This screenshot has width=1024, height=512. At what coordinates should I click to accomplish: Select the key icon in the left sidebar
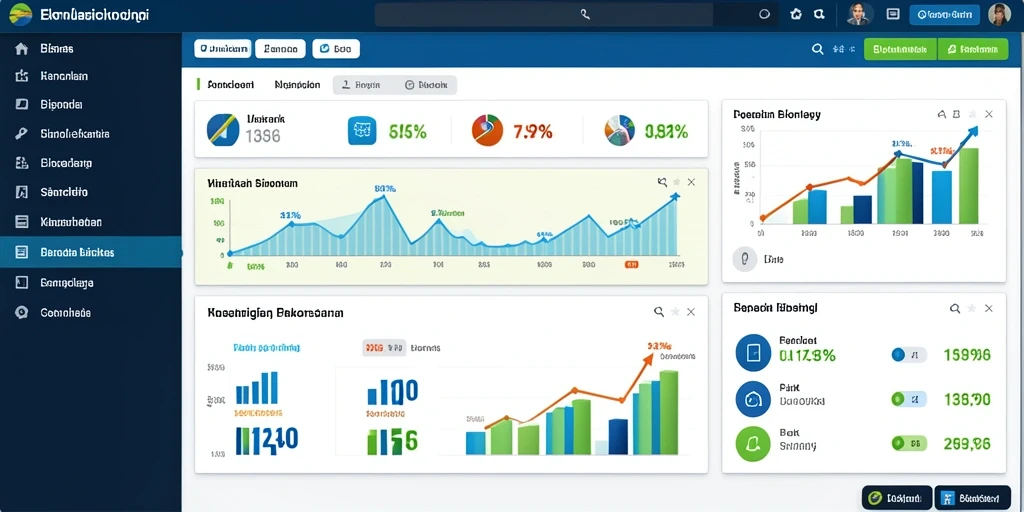coord(22,134)
